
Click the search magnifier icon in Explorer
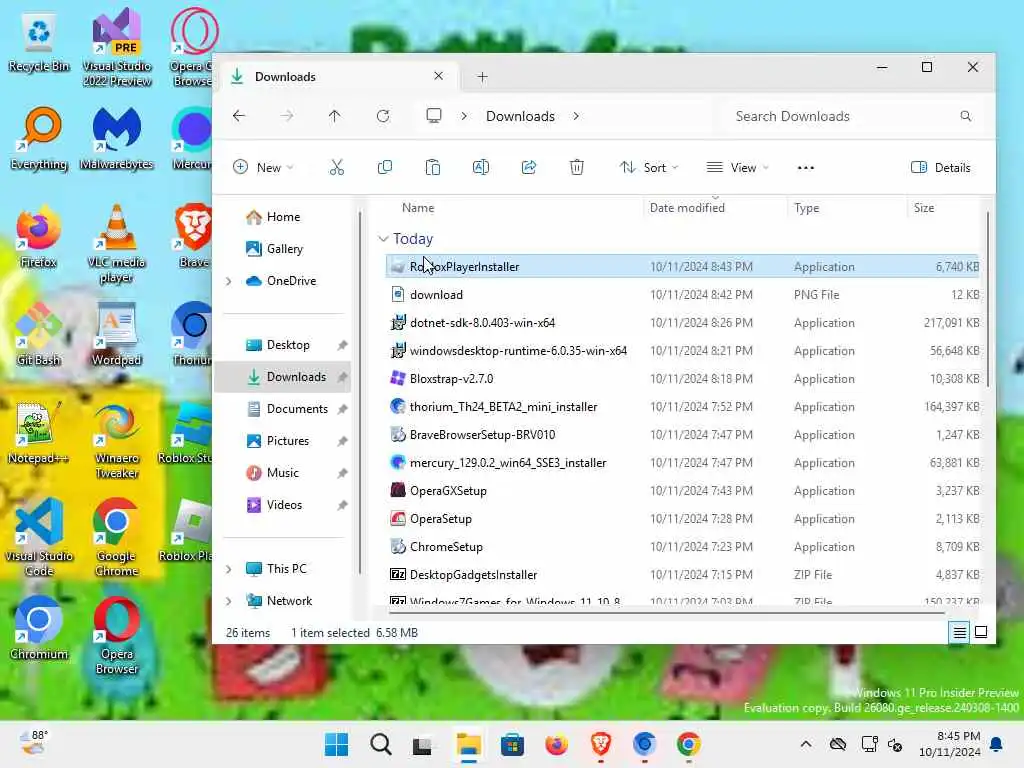(965, 116)
